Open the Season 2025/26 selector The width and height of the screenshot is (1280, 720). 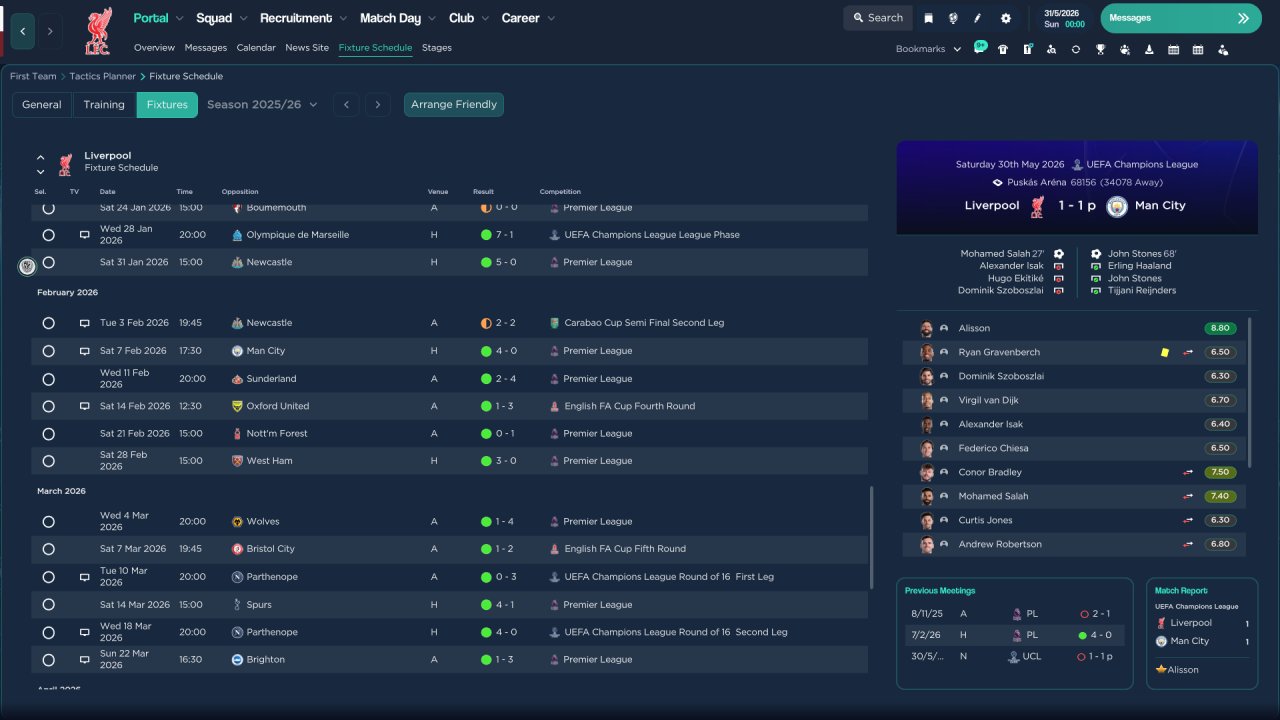pos(262,104)
